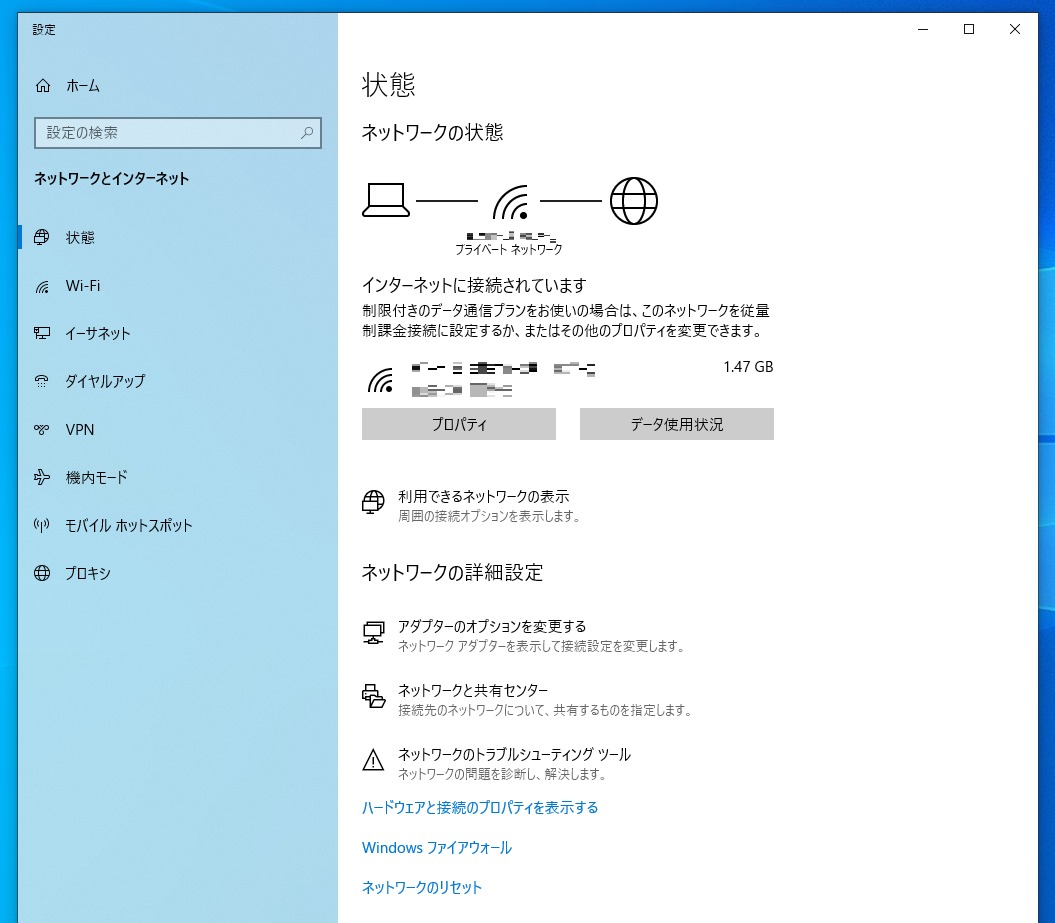The image size is (1055, 923).
Task: Select the モバイル ホットスポット antenna icon
Action: pos(42,526)
